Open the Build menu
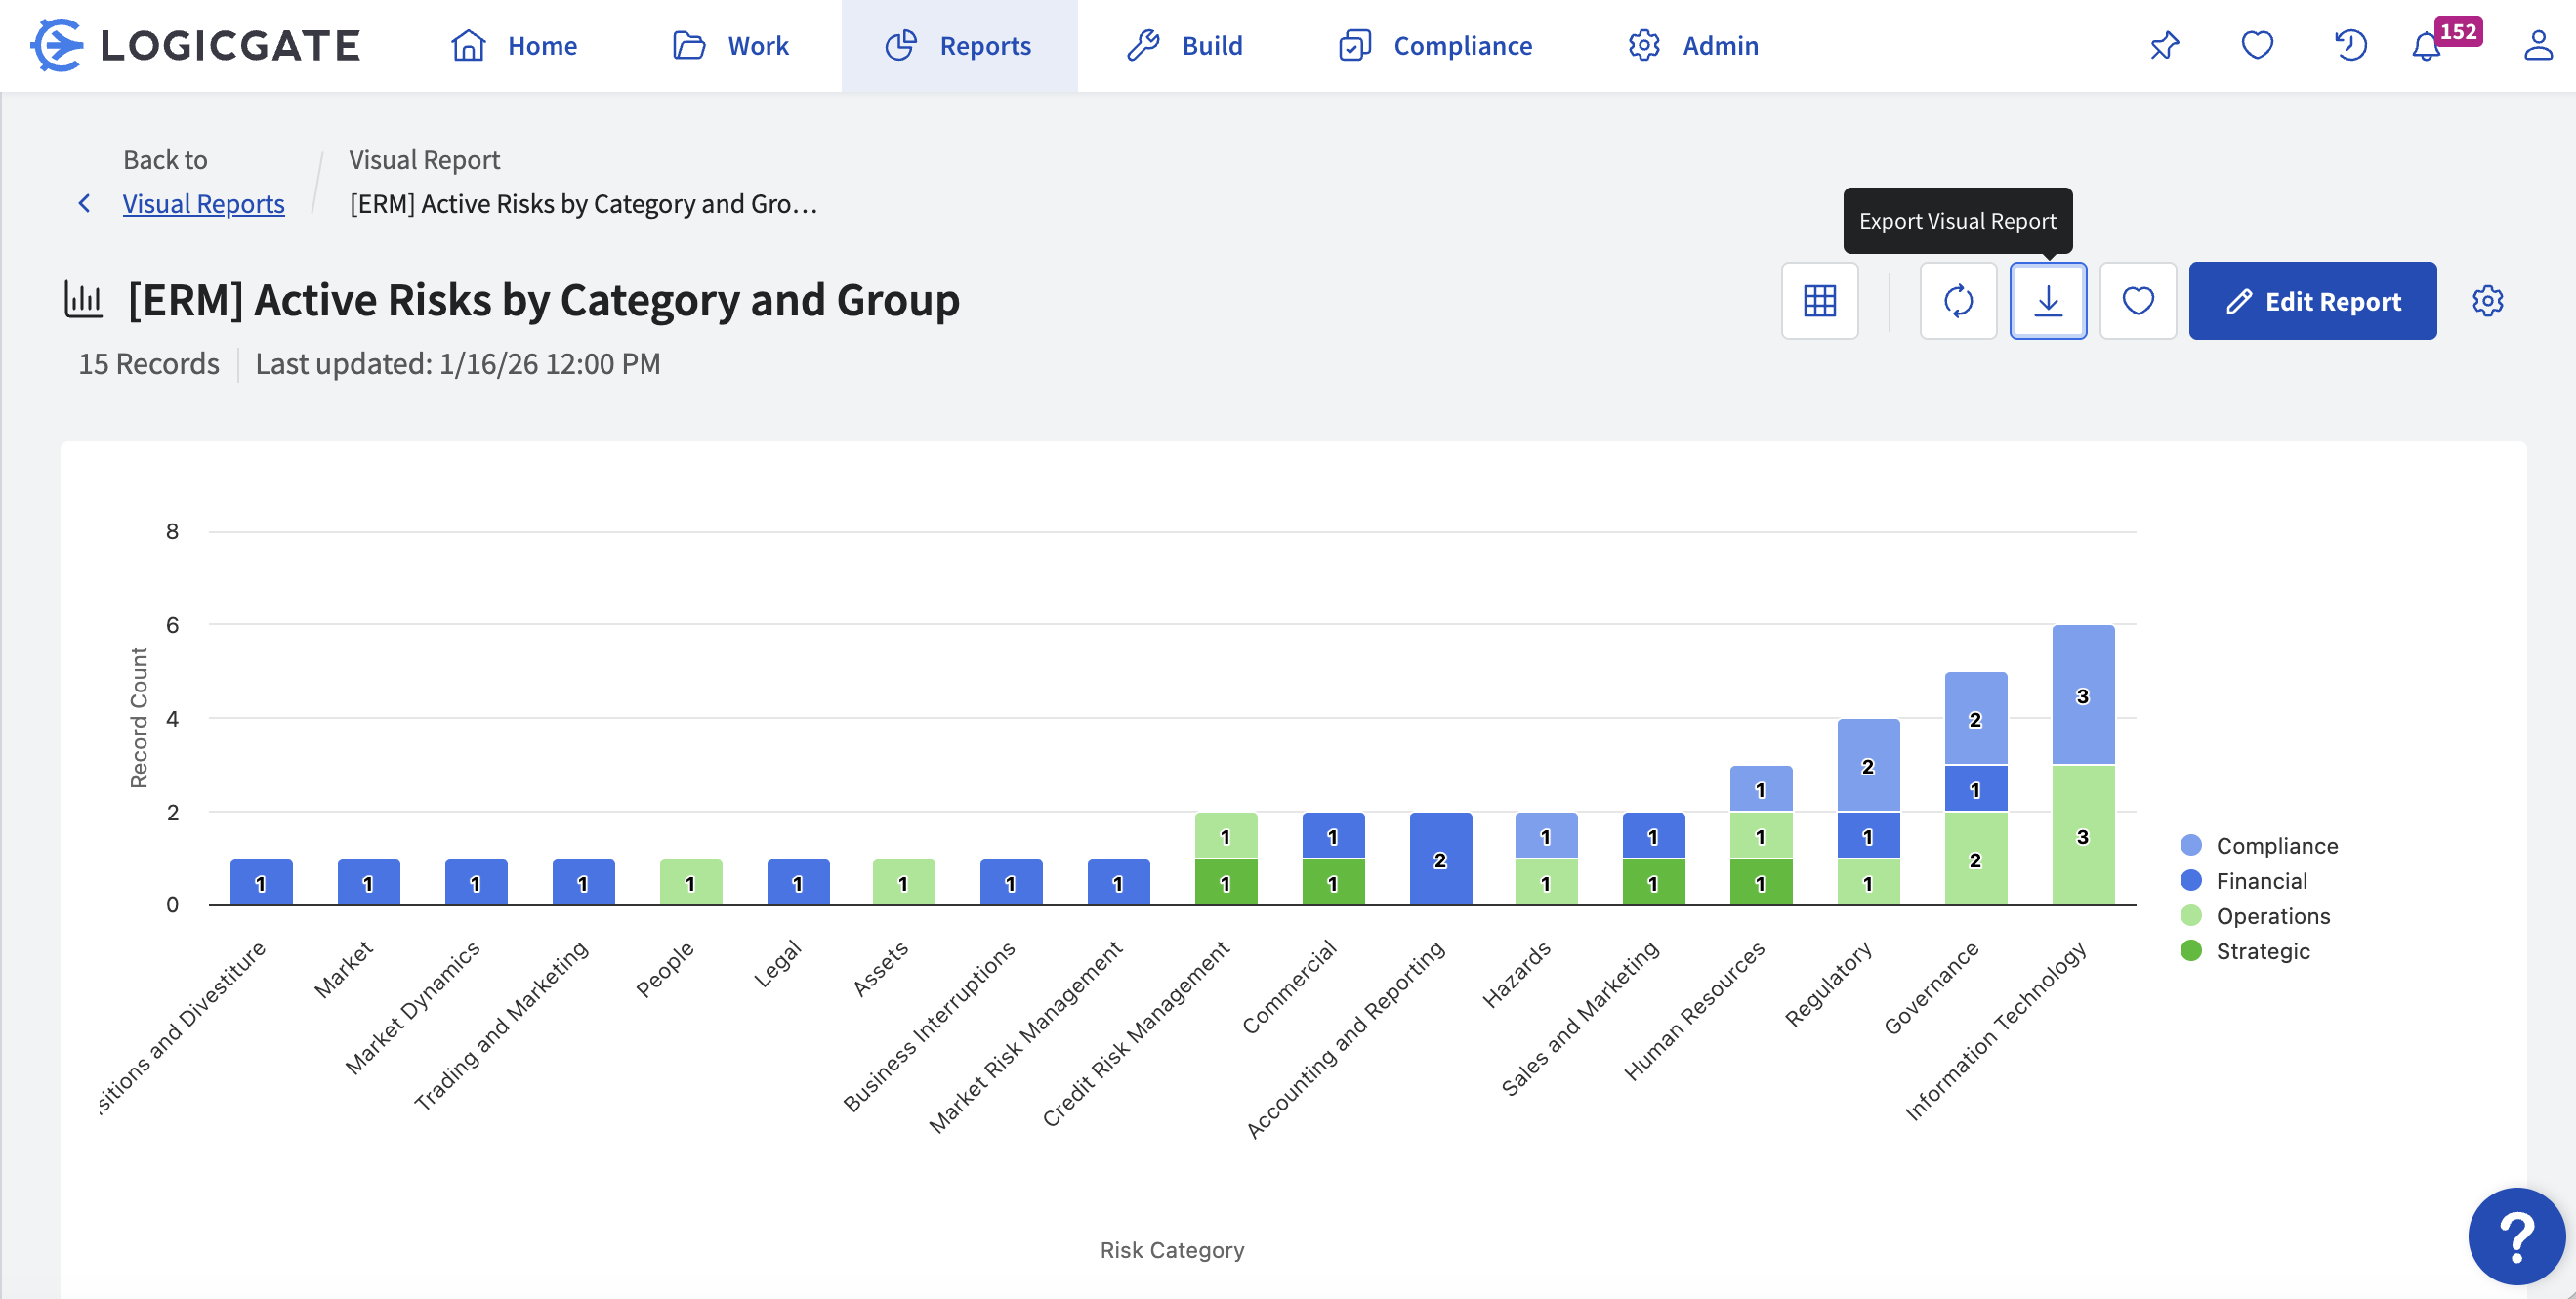 click(1185, 46)
